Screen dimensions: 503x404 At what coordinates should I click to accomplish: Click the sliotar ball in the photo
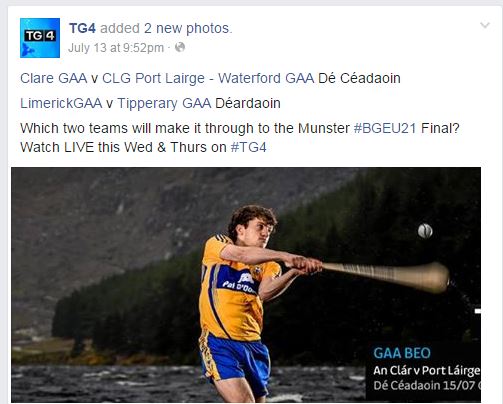[425, 231]
